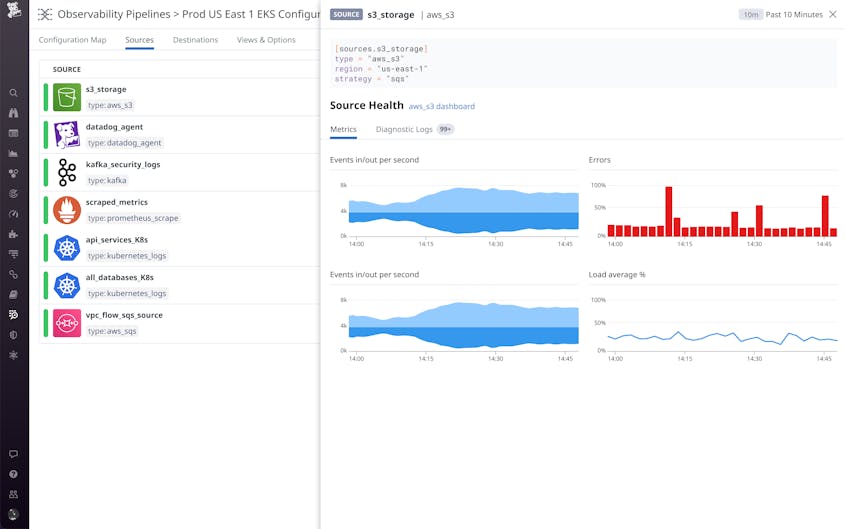Open the aws_s3 dashboard link
The height and width of the screenshot is (529, 847).
(x=442, y=106)
